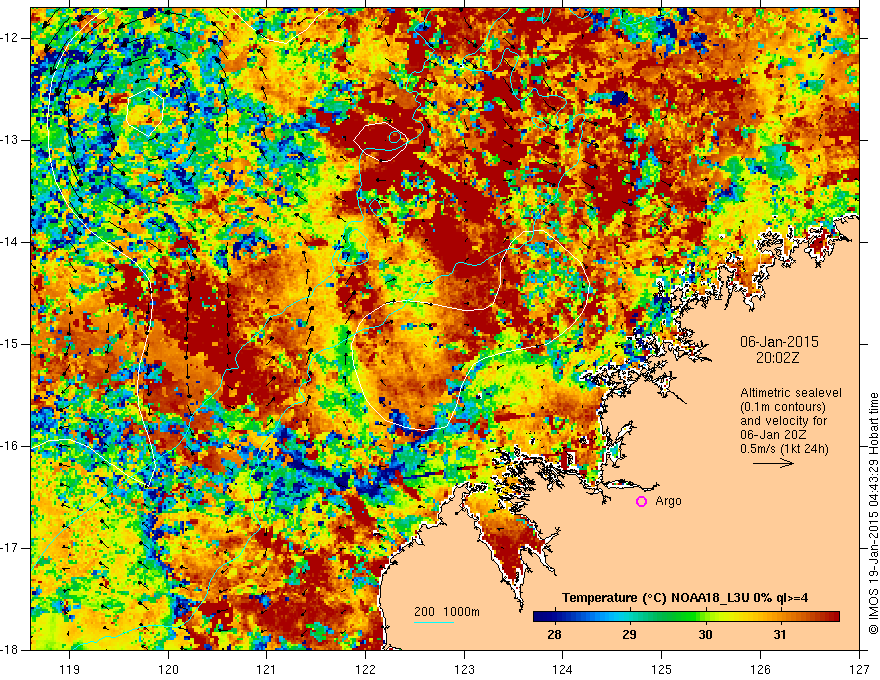Click longitude axis label '127'

pyautogui.click(x=859, y=669)
